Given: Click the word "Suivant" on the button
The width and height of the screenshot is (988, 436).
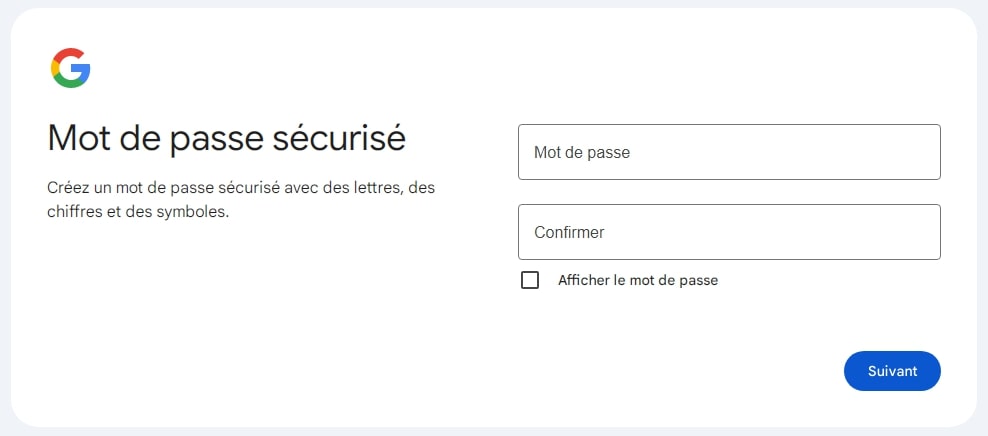Looking at the screenshot, I should (x=892, y=371).
